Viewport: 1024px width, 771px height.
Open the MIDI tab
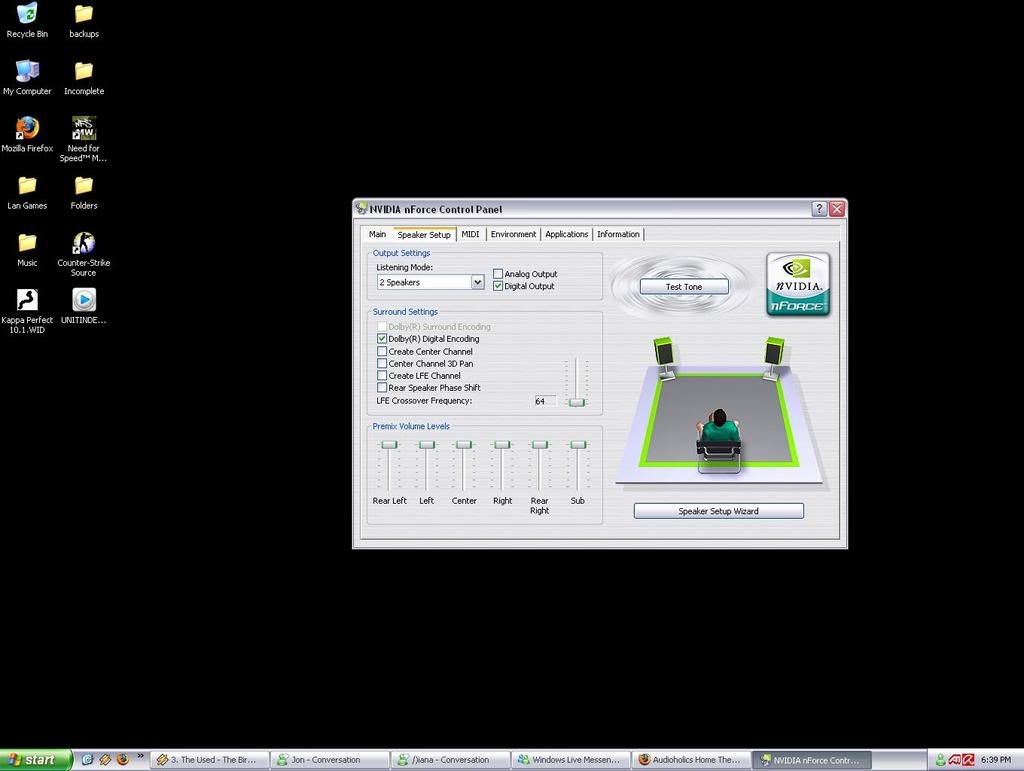(470, 234)
